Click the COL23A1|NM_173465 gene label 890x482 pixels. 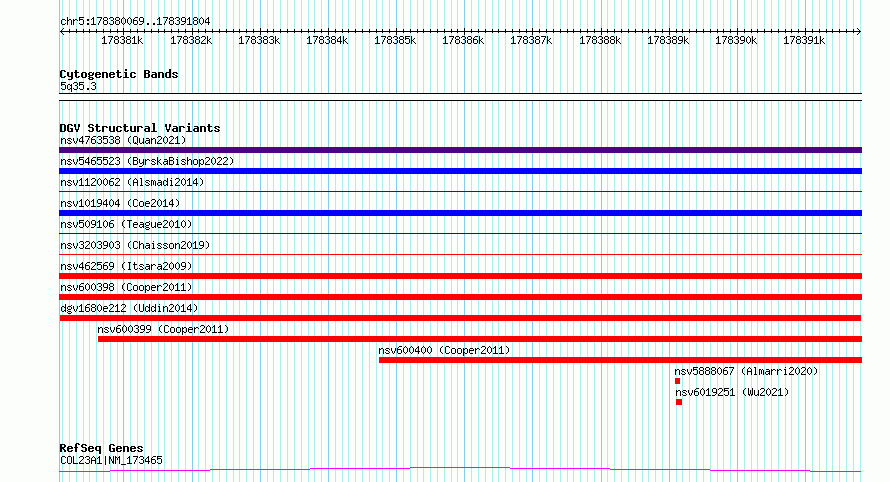point(111,460)
